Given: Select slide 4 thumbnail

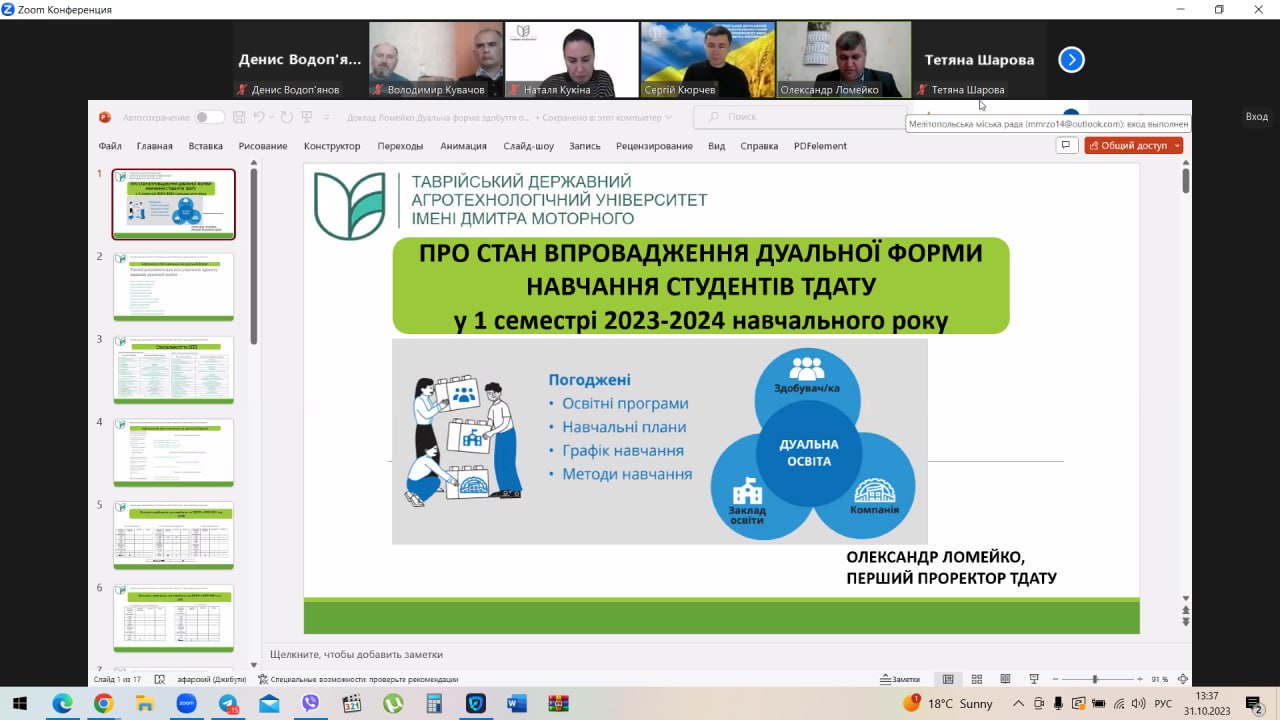Looking at the screenshot, I should 174,453.
